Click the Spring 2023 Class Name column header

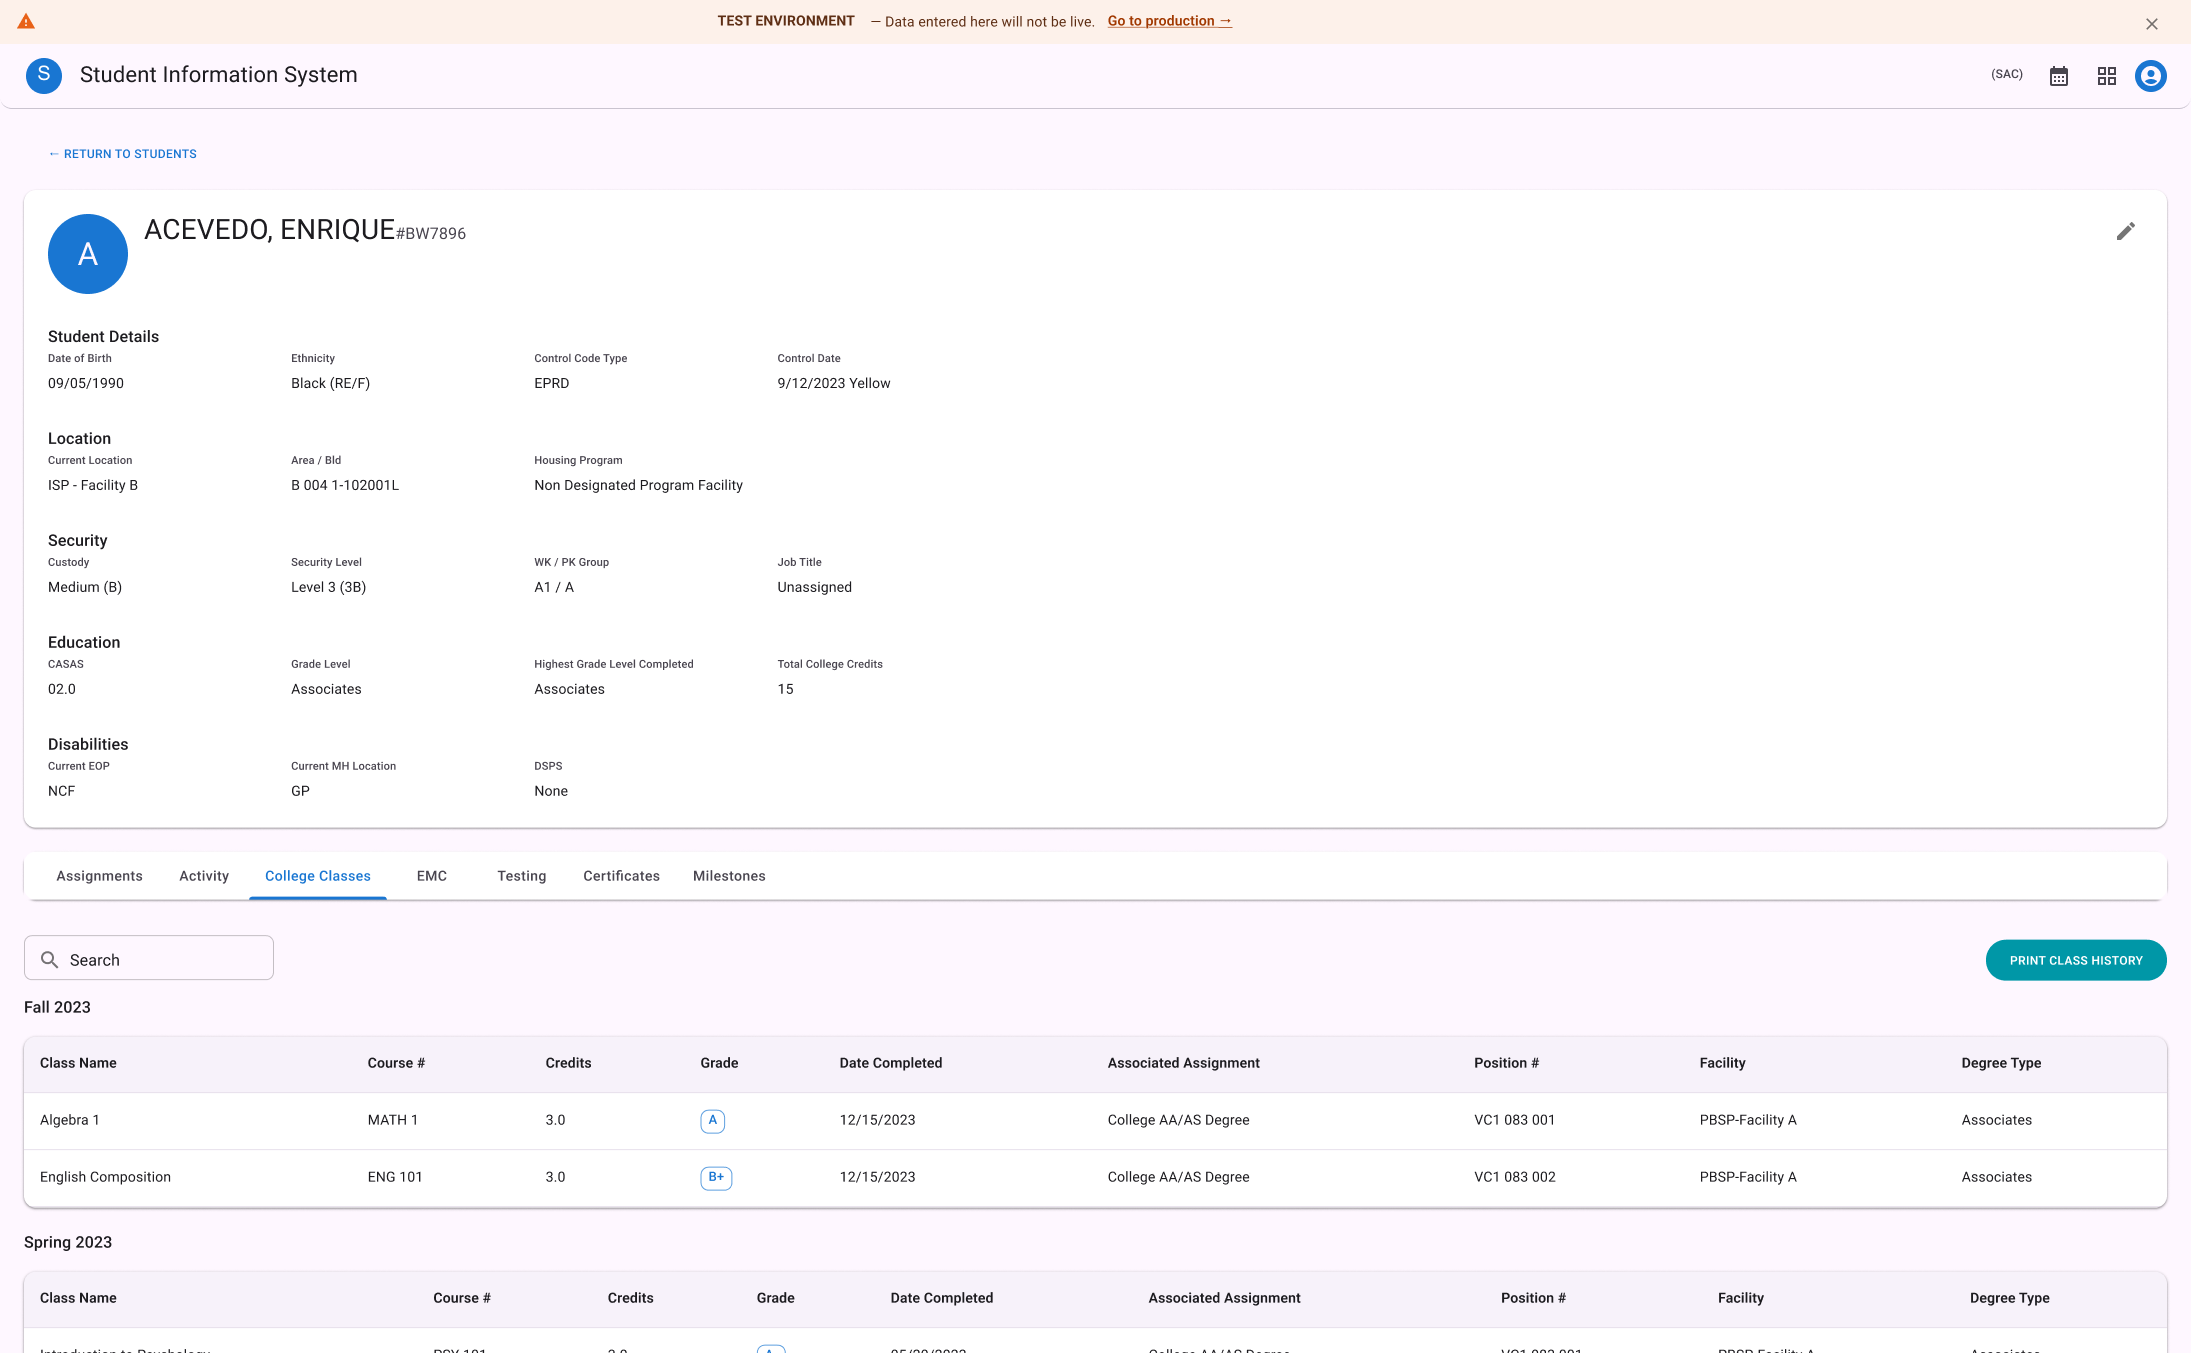78,1298
